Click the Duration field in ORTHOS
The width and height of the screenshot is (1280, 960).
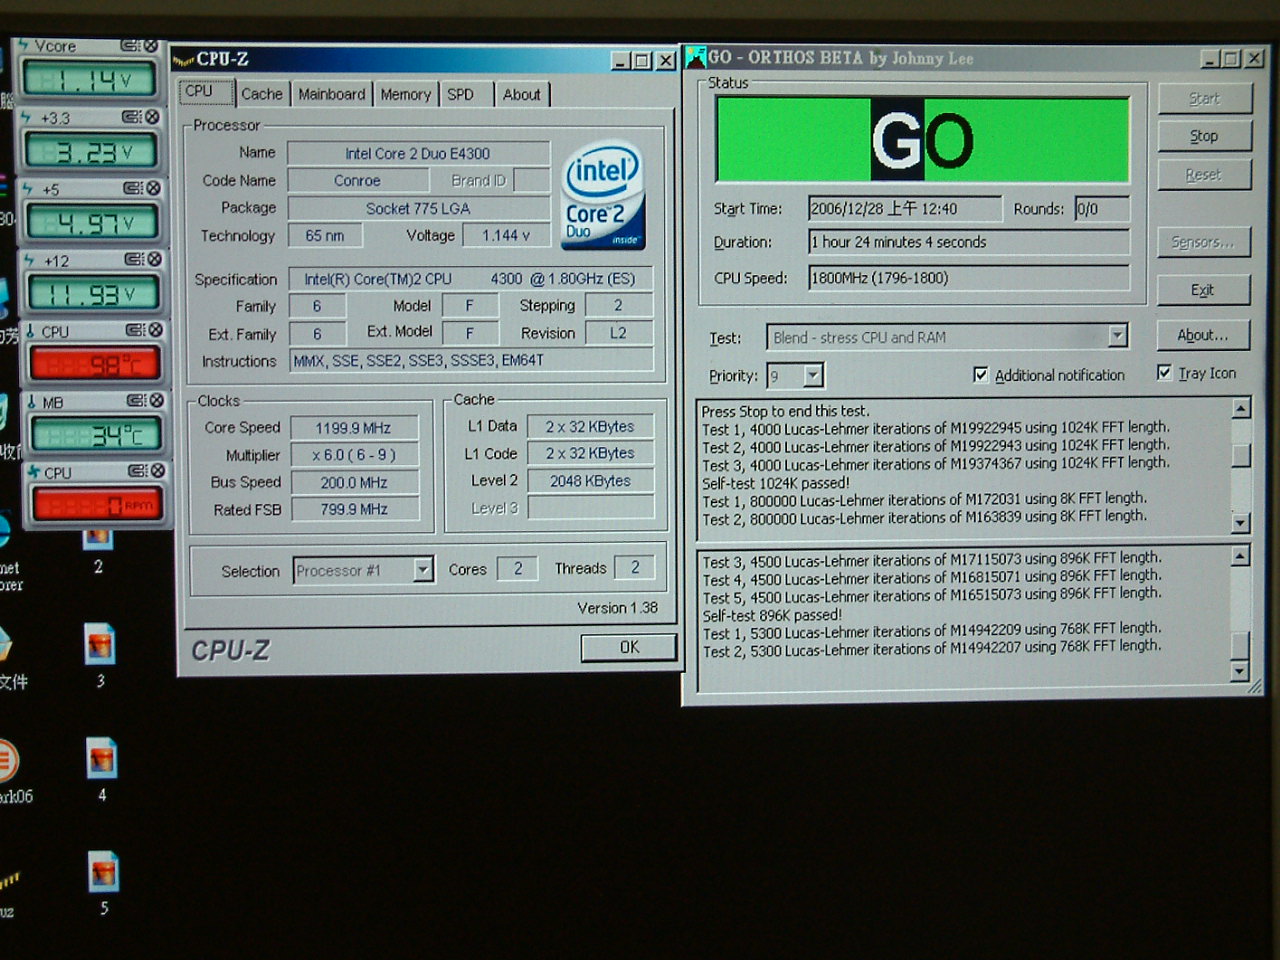968,242
